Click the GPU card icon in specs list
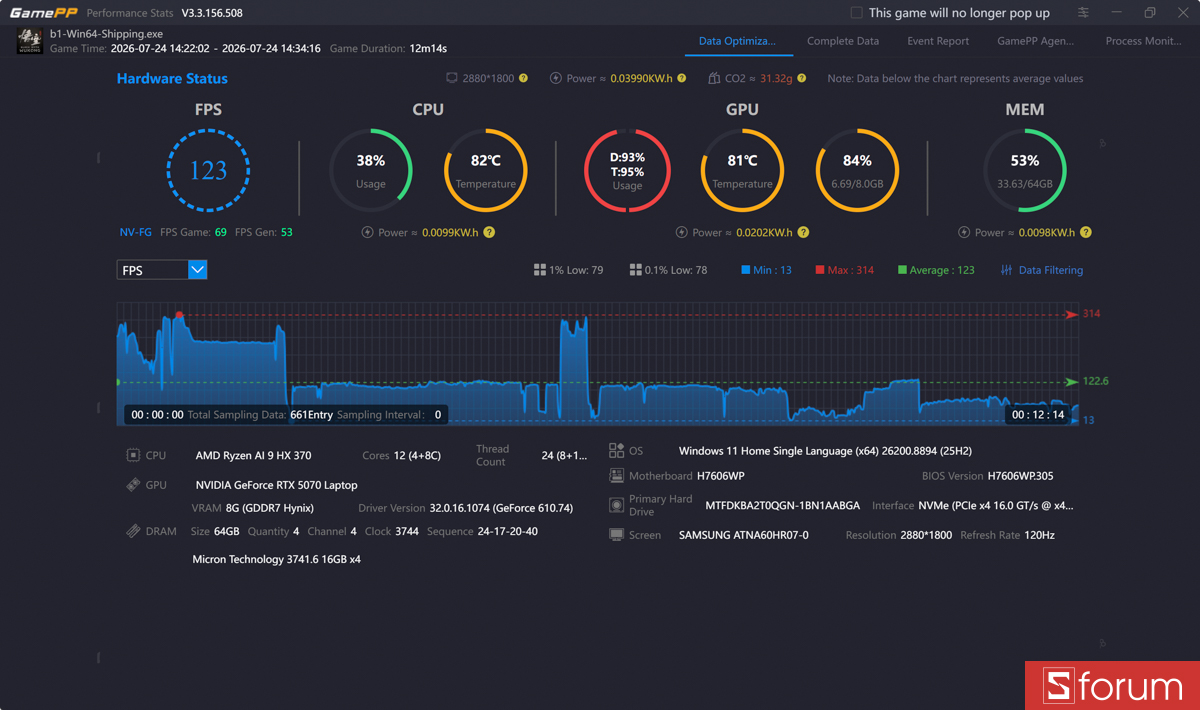This screenshot has width=1200, height=710. coord(133,485)
